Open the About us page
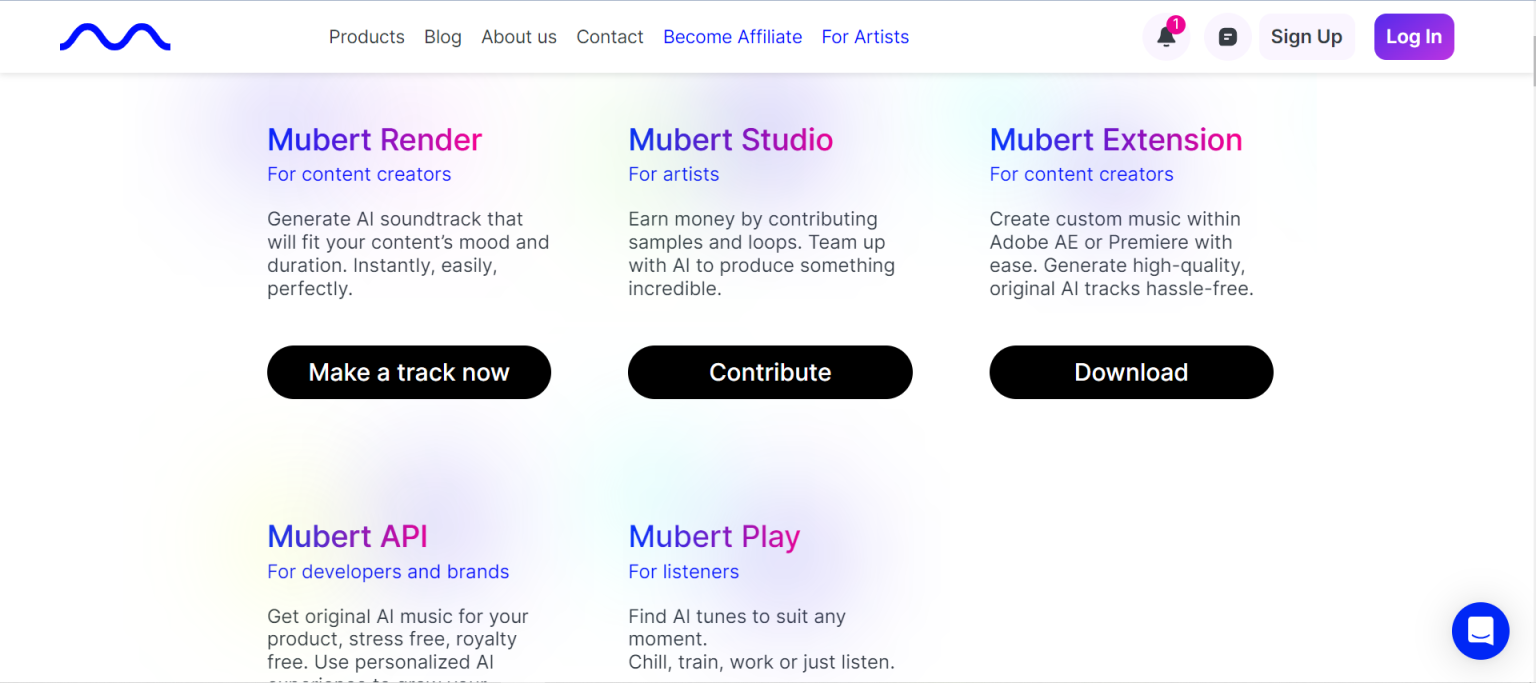The image size is (1536, 683). pos(519,37)
